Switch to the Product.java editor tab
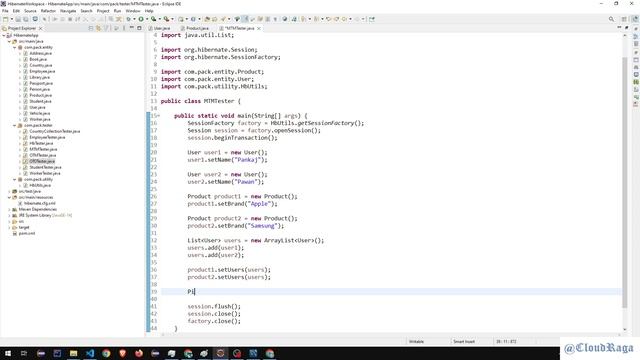 [x=195, y=28]
